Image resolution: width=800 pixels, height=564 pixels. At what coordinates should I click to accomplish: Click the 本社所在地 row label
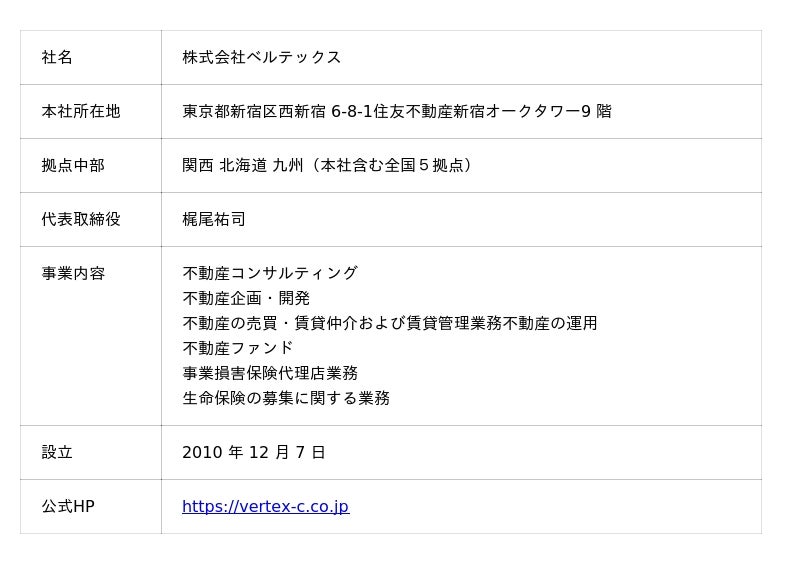coord(81,112)
